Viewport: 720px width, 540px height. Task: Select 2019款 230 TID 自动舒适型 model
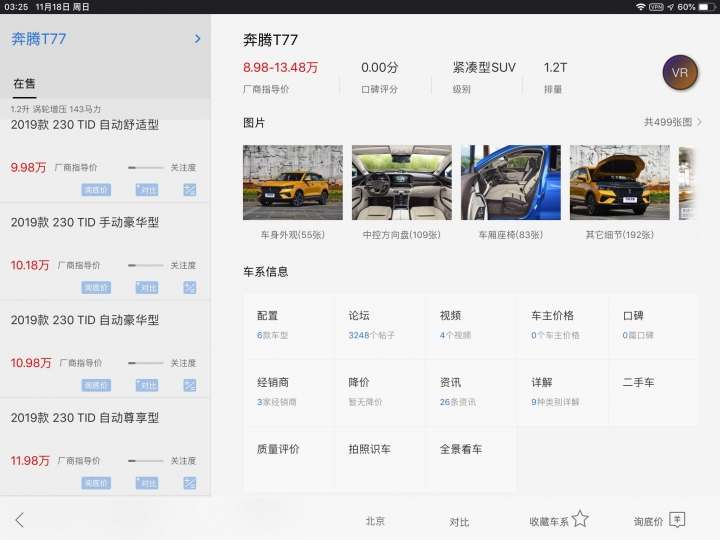click(85, 124)
